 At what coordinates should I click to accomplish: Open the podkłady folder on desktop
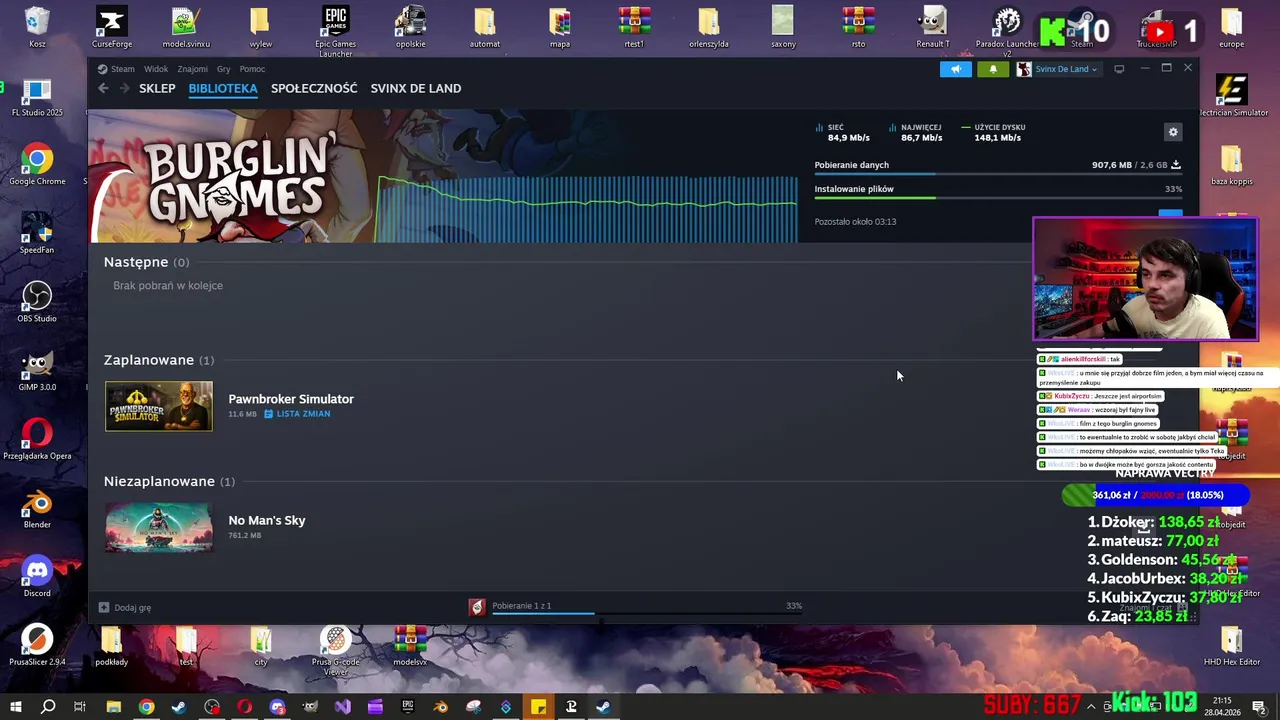(111, 645)
